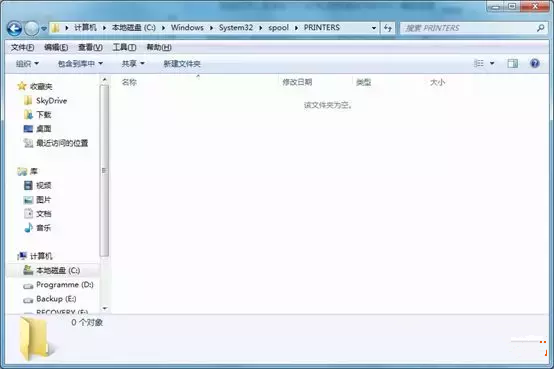Click the refresh icon beside address bar
The width and height of the screenshot is (554, 369).
click(388, 28)
